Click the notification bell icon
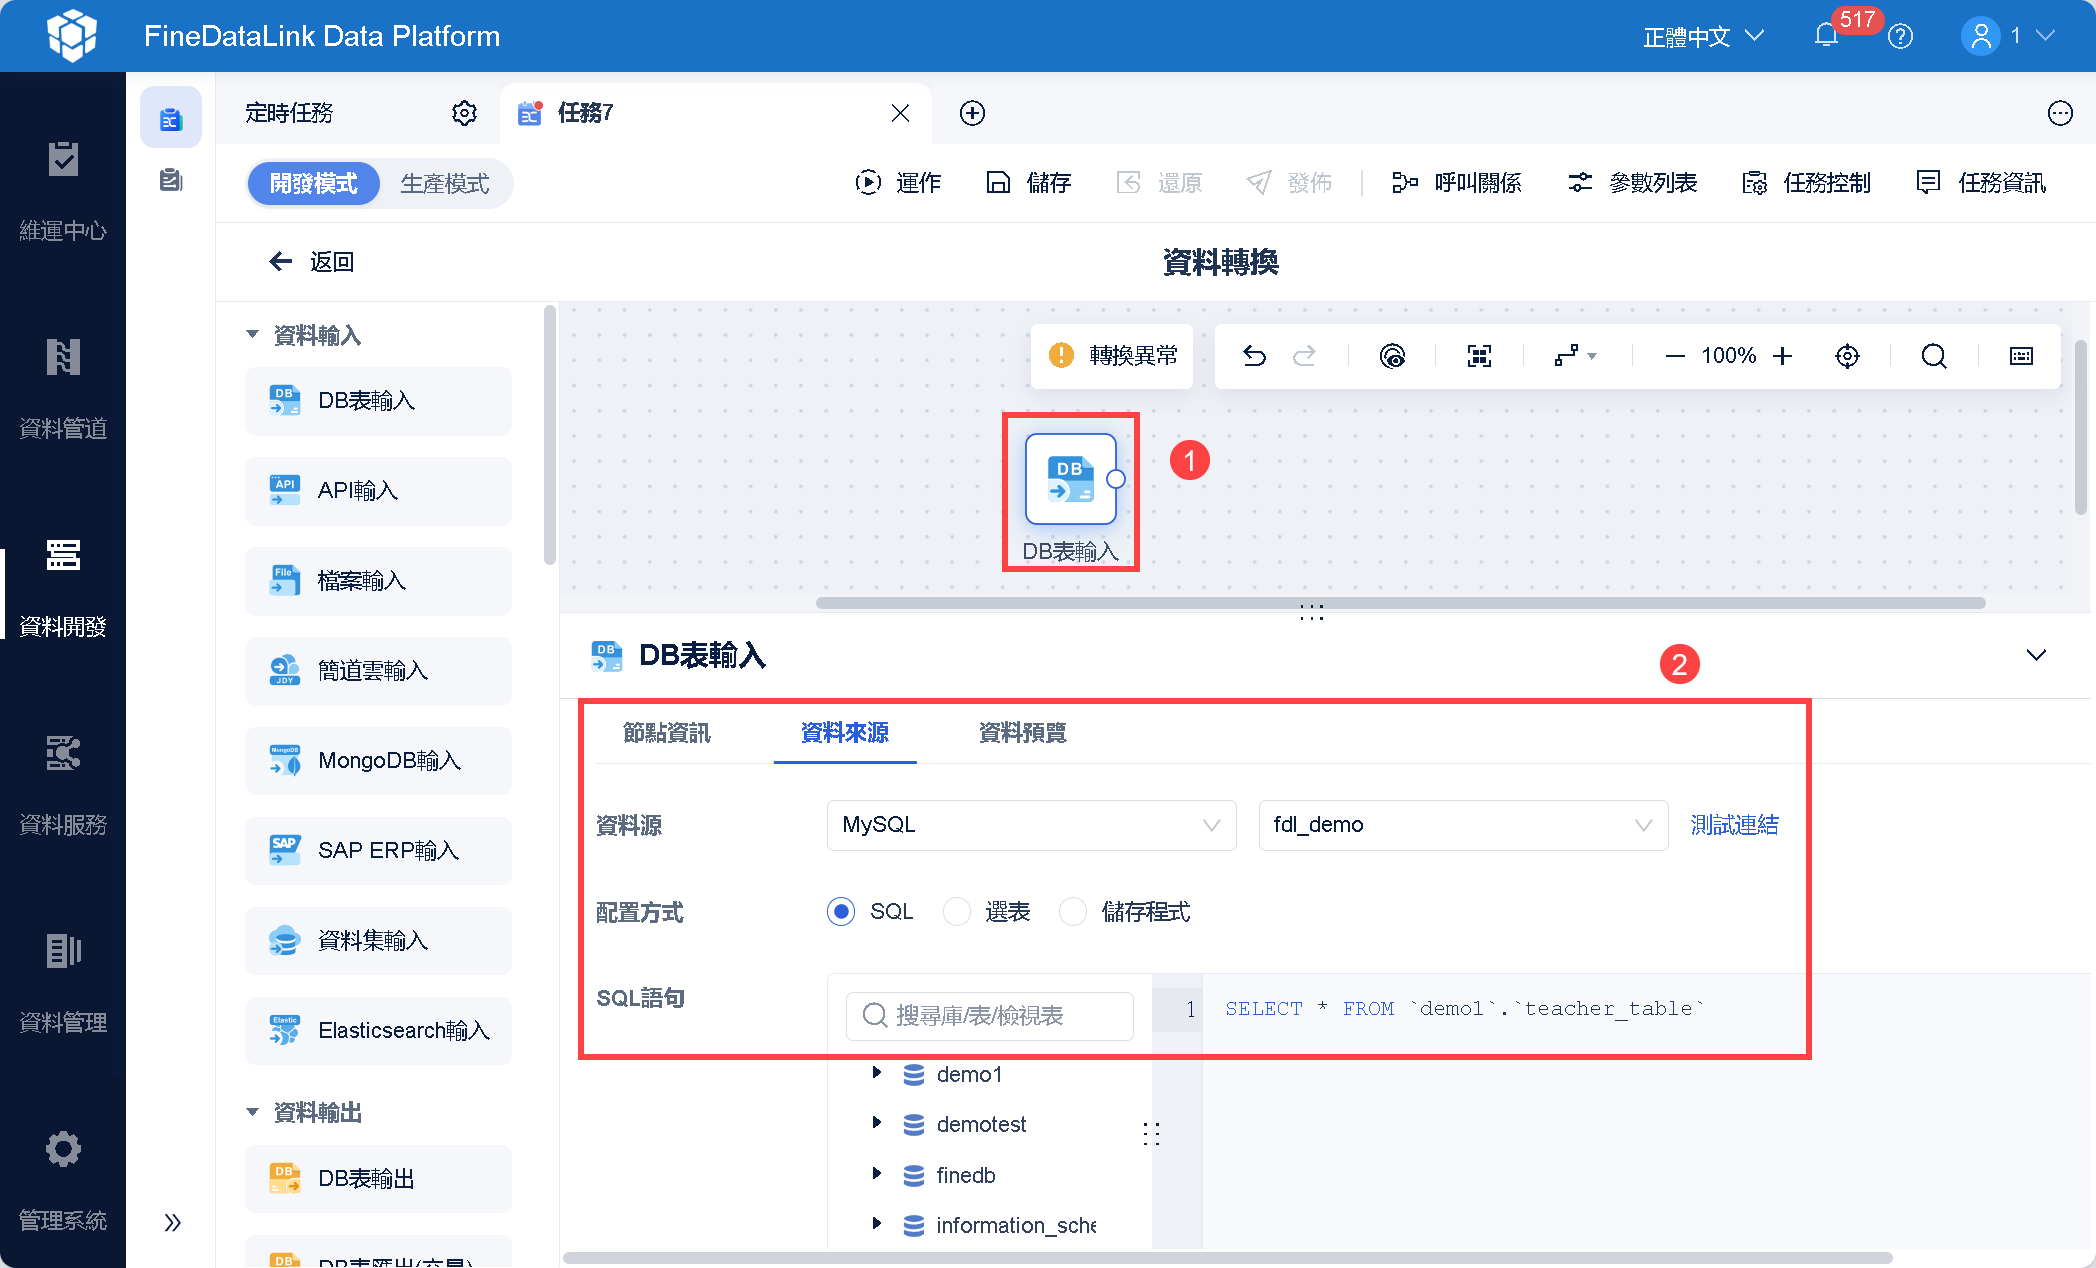Screen dimensions: 2096x1268 click(x=1826, y=36)
